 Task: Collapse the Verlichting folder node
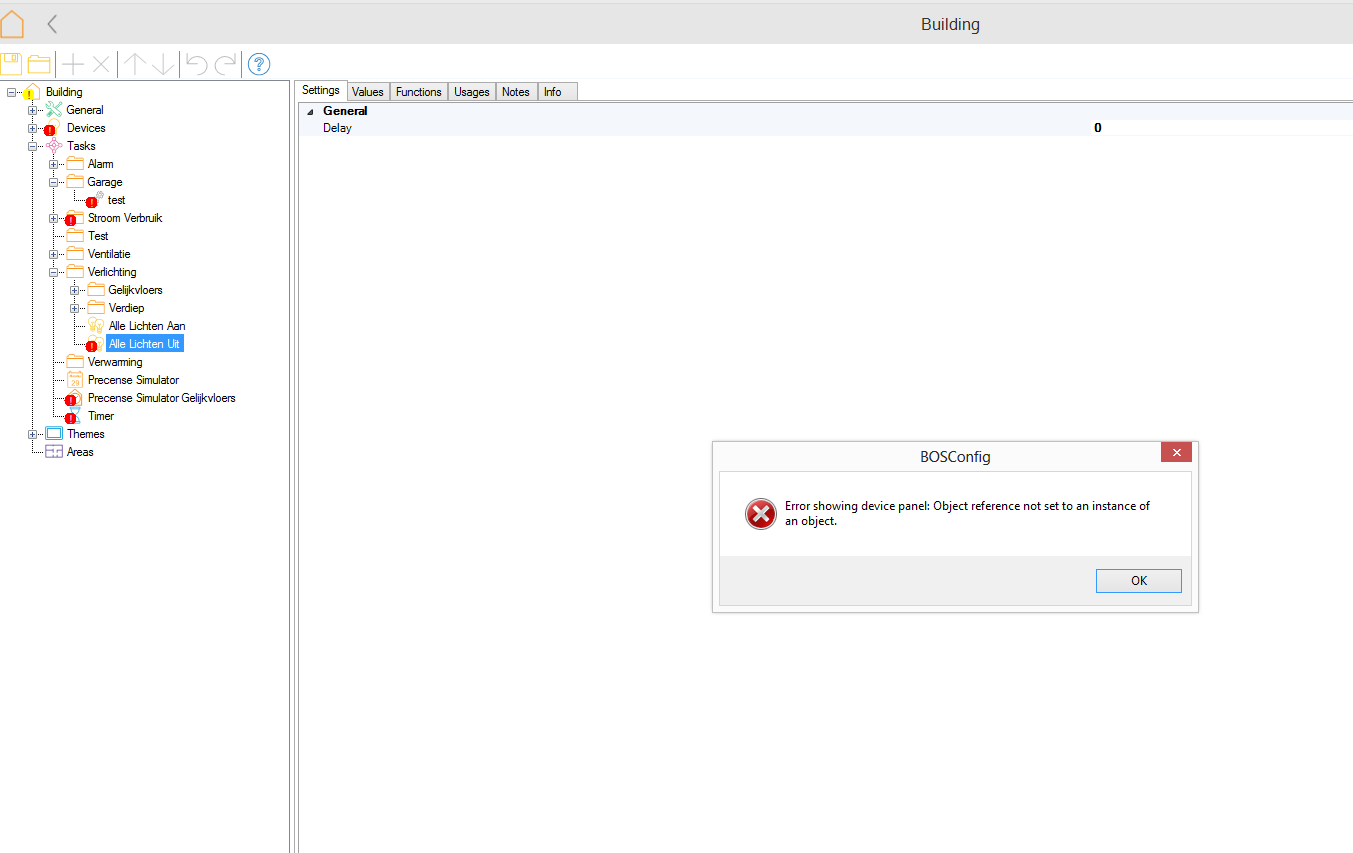[53, 272]
